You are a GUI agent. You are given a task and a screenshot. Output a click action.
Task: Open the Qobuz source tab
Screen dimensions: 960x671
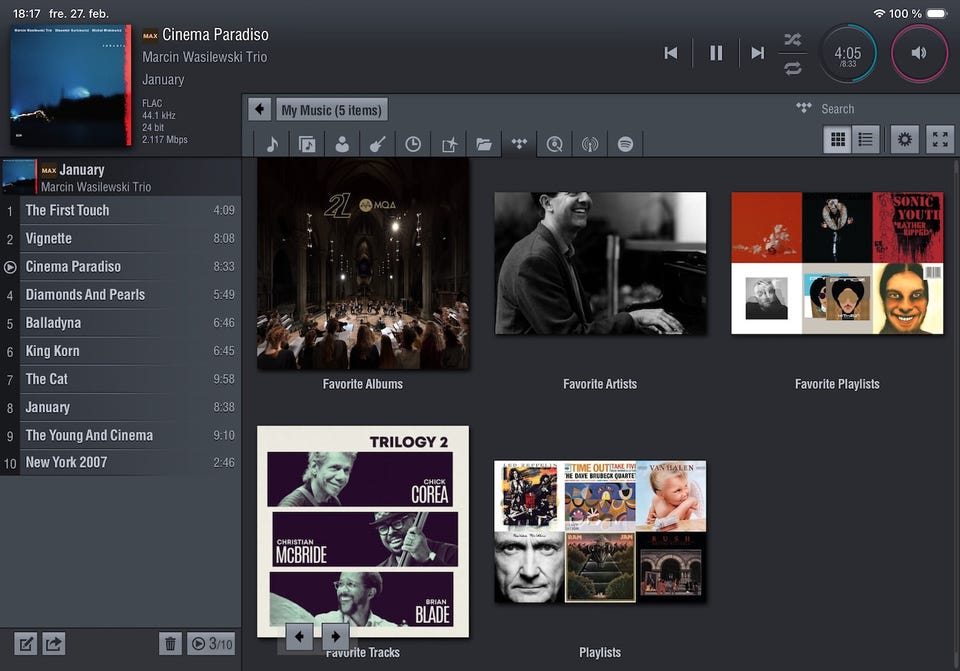(554, 144)
